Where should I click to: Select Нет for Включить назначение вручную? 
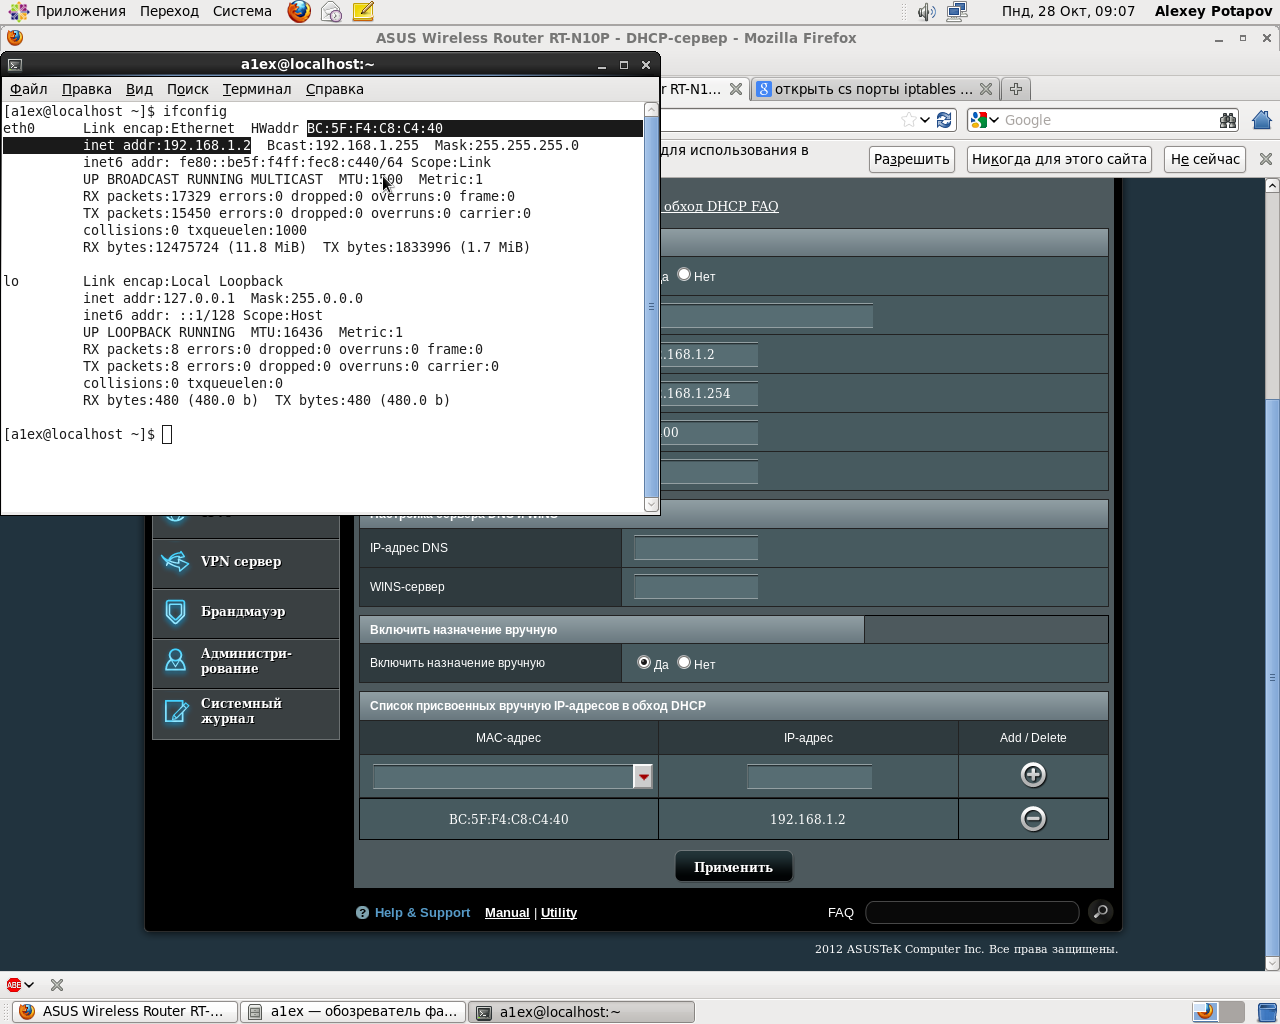tap(684, 662)
